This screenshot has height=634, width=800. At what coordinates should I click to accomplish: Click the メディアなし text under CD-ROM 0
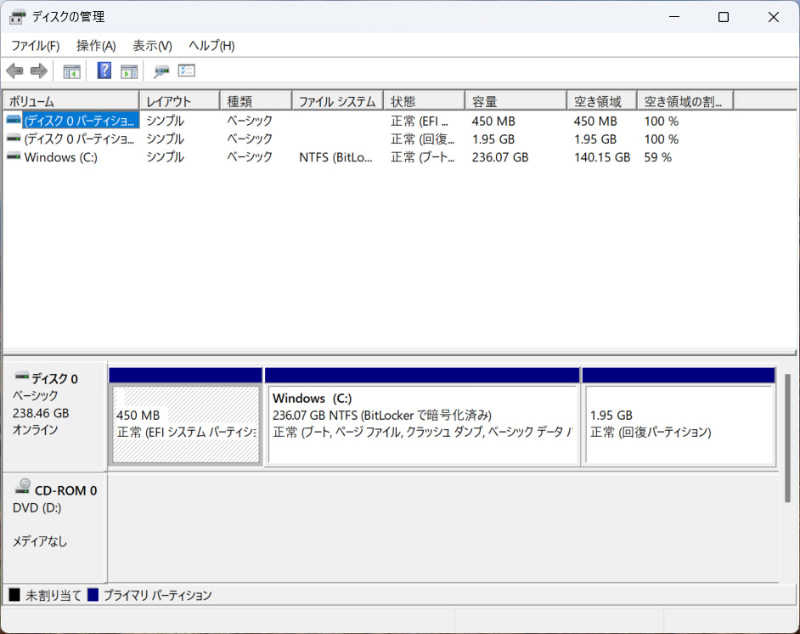tap(40, 541)
